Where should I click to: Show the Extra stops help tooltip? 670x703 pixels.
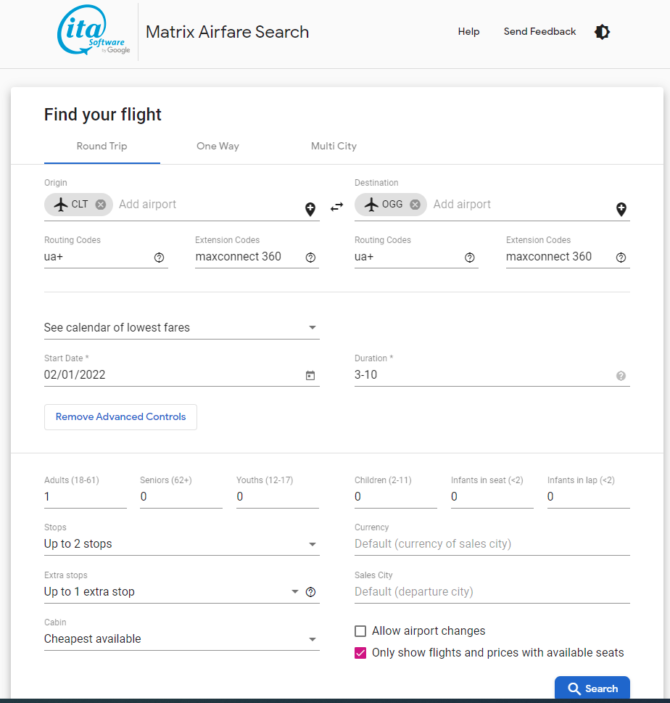(x=310, y=592)
